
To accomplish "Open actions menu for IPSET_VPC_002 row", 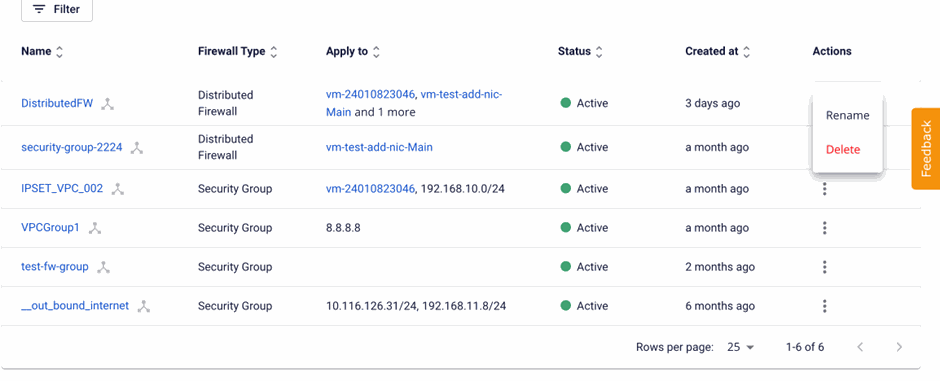I will point(825,189).
